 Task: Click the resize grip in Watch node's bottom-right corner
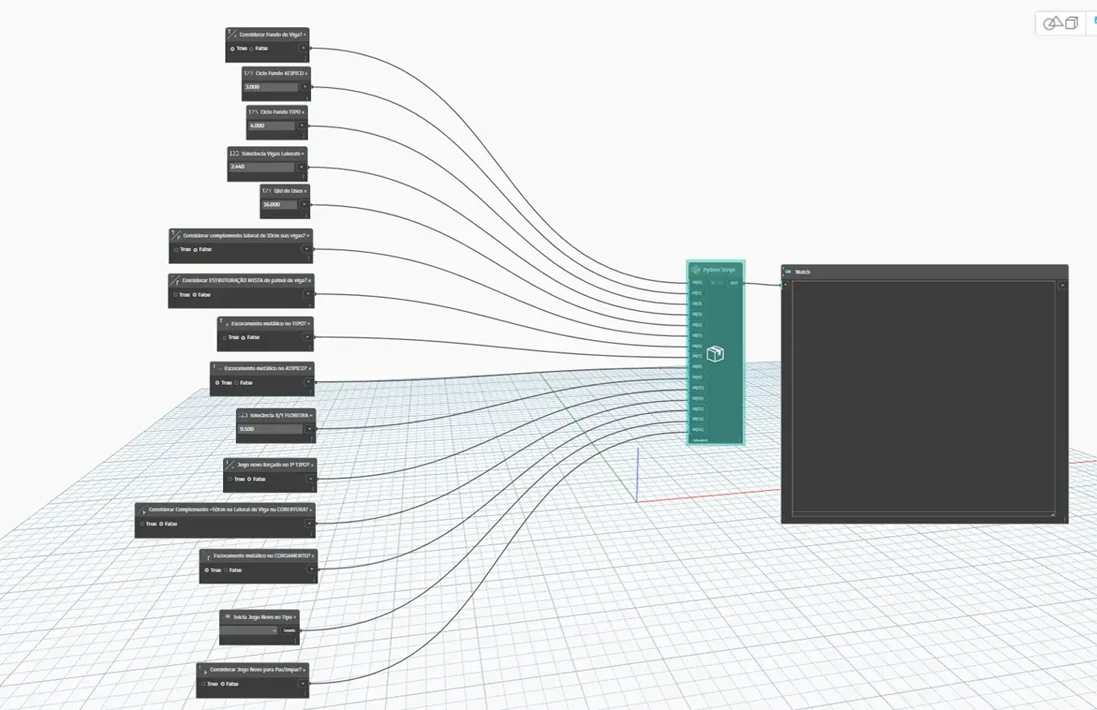(1052, 515)
